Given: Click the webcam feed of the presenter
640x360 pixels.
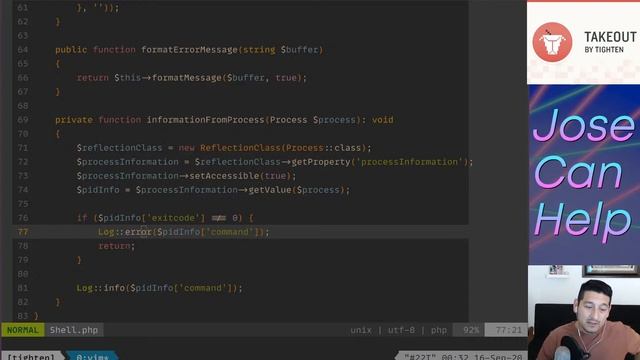Looking at the screenshot, I should click(x=584, y=313).
